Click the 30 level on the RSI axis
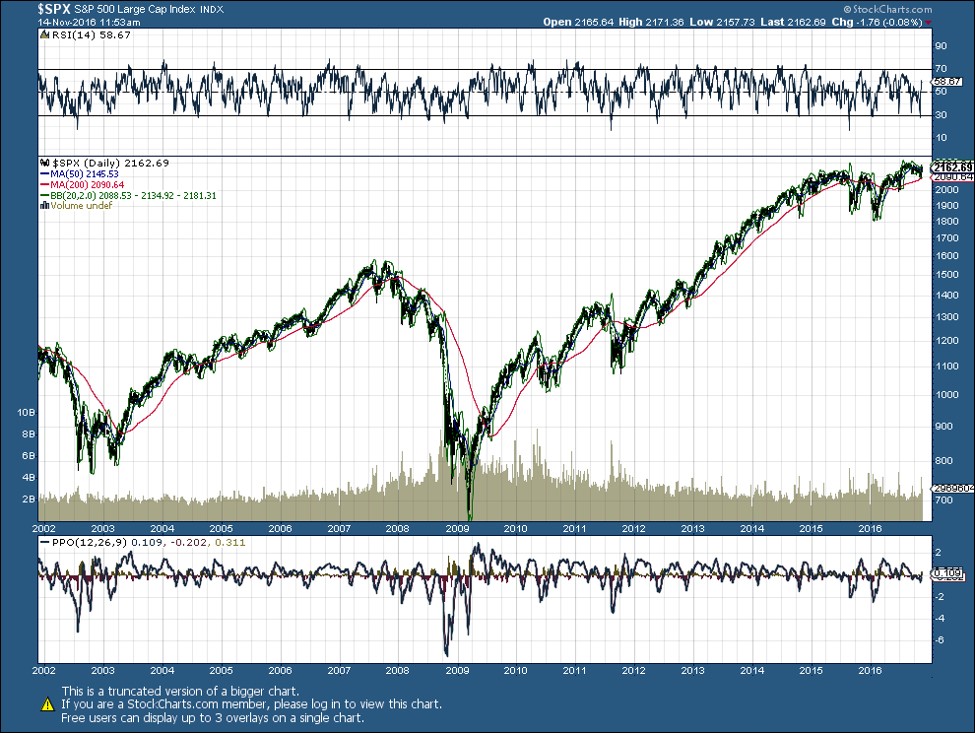This screenshot has height=733, width=975. point(941,115)
